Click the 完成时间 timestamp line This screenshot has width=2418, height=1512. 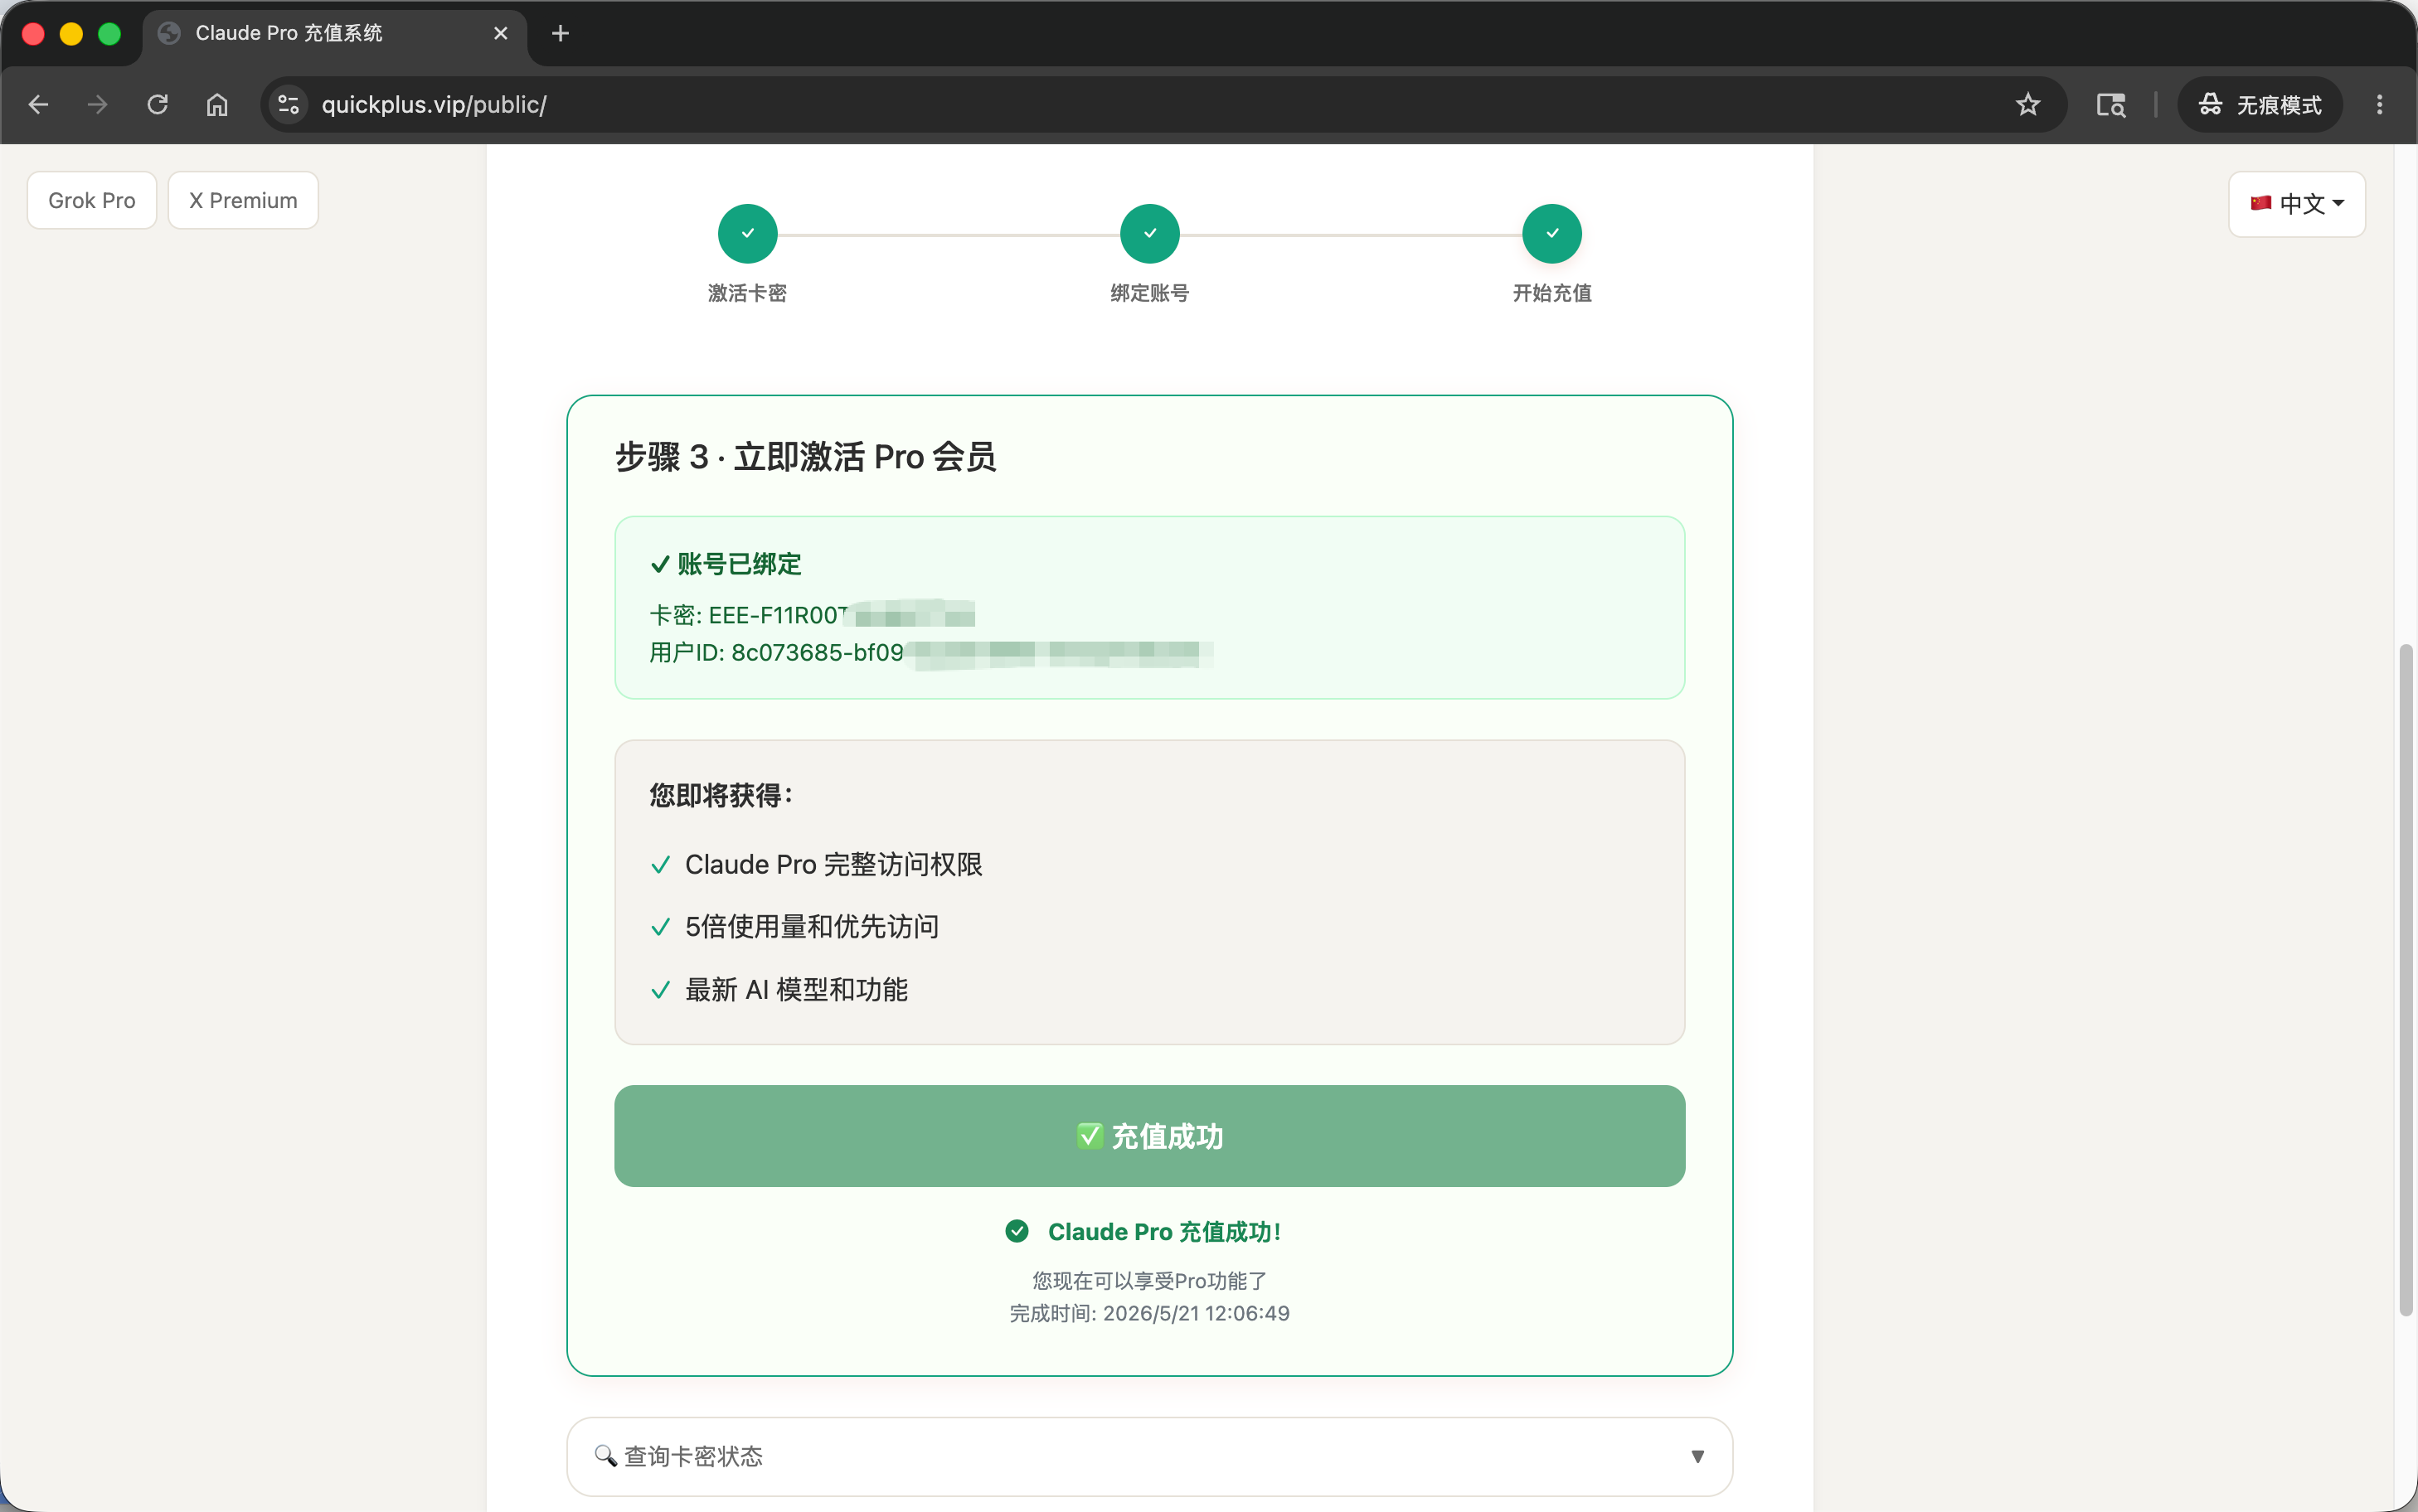click(1149, 1313)
